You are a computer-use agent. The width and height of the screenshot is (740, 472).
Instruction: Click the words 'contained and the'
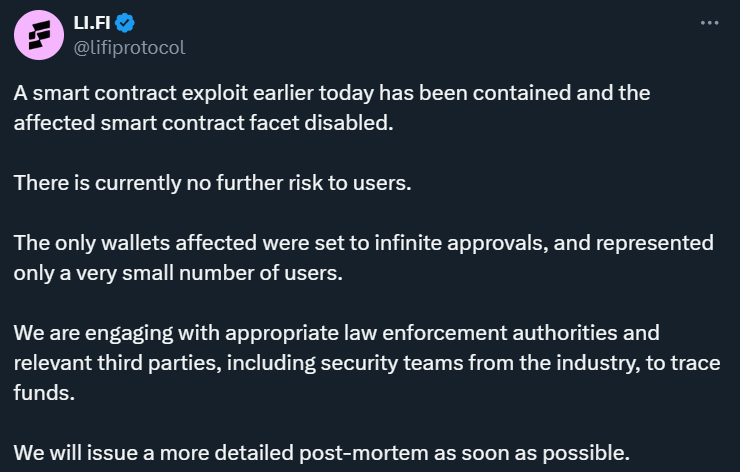[x=562, y=93]
